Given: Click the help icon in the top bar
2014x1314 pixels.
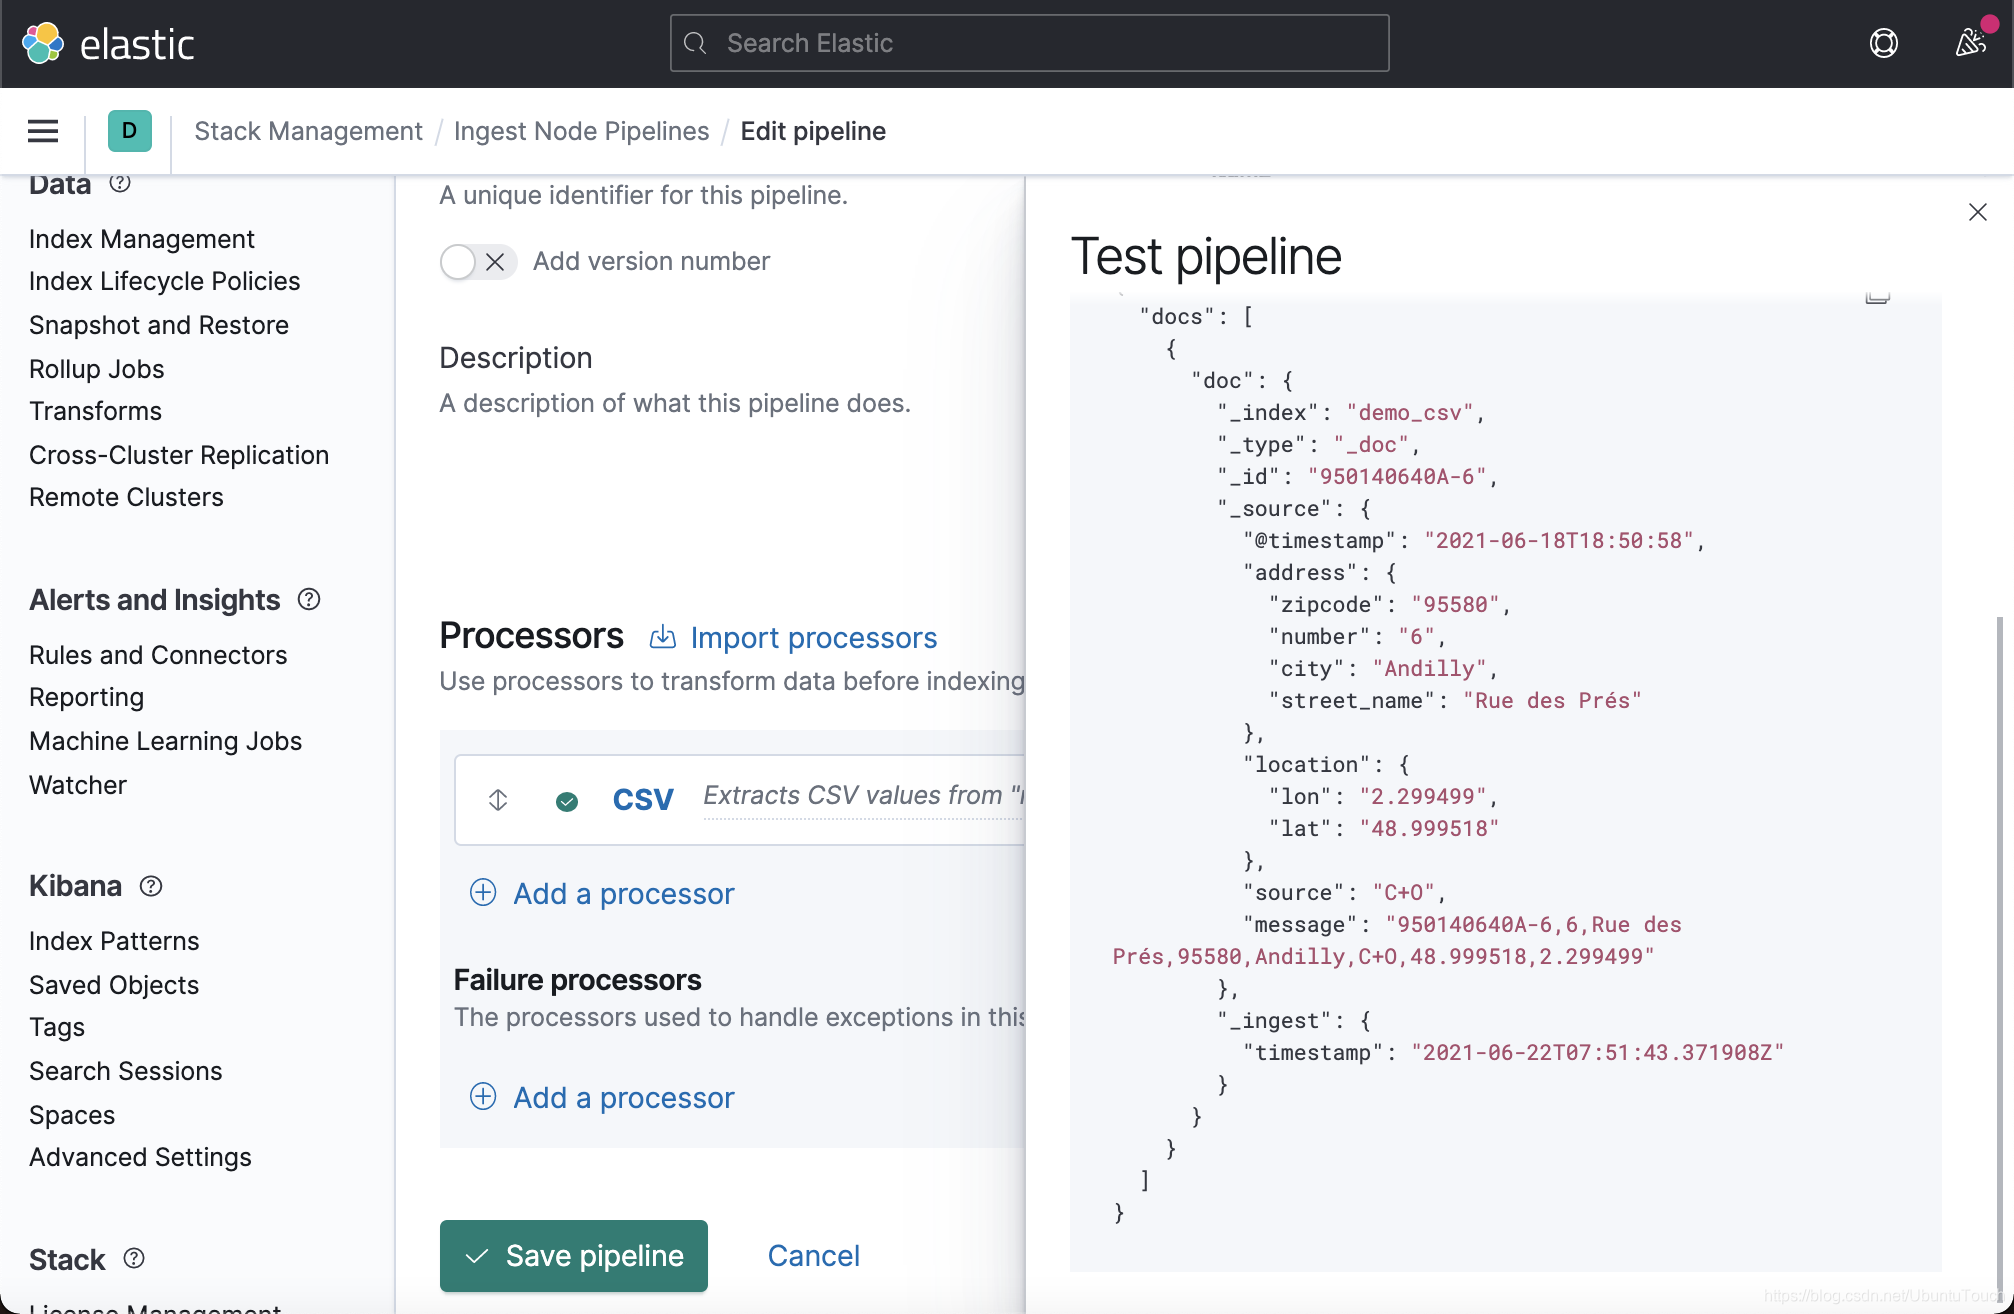Looking at the screenshot, I should [x=1883, y=43].
